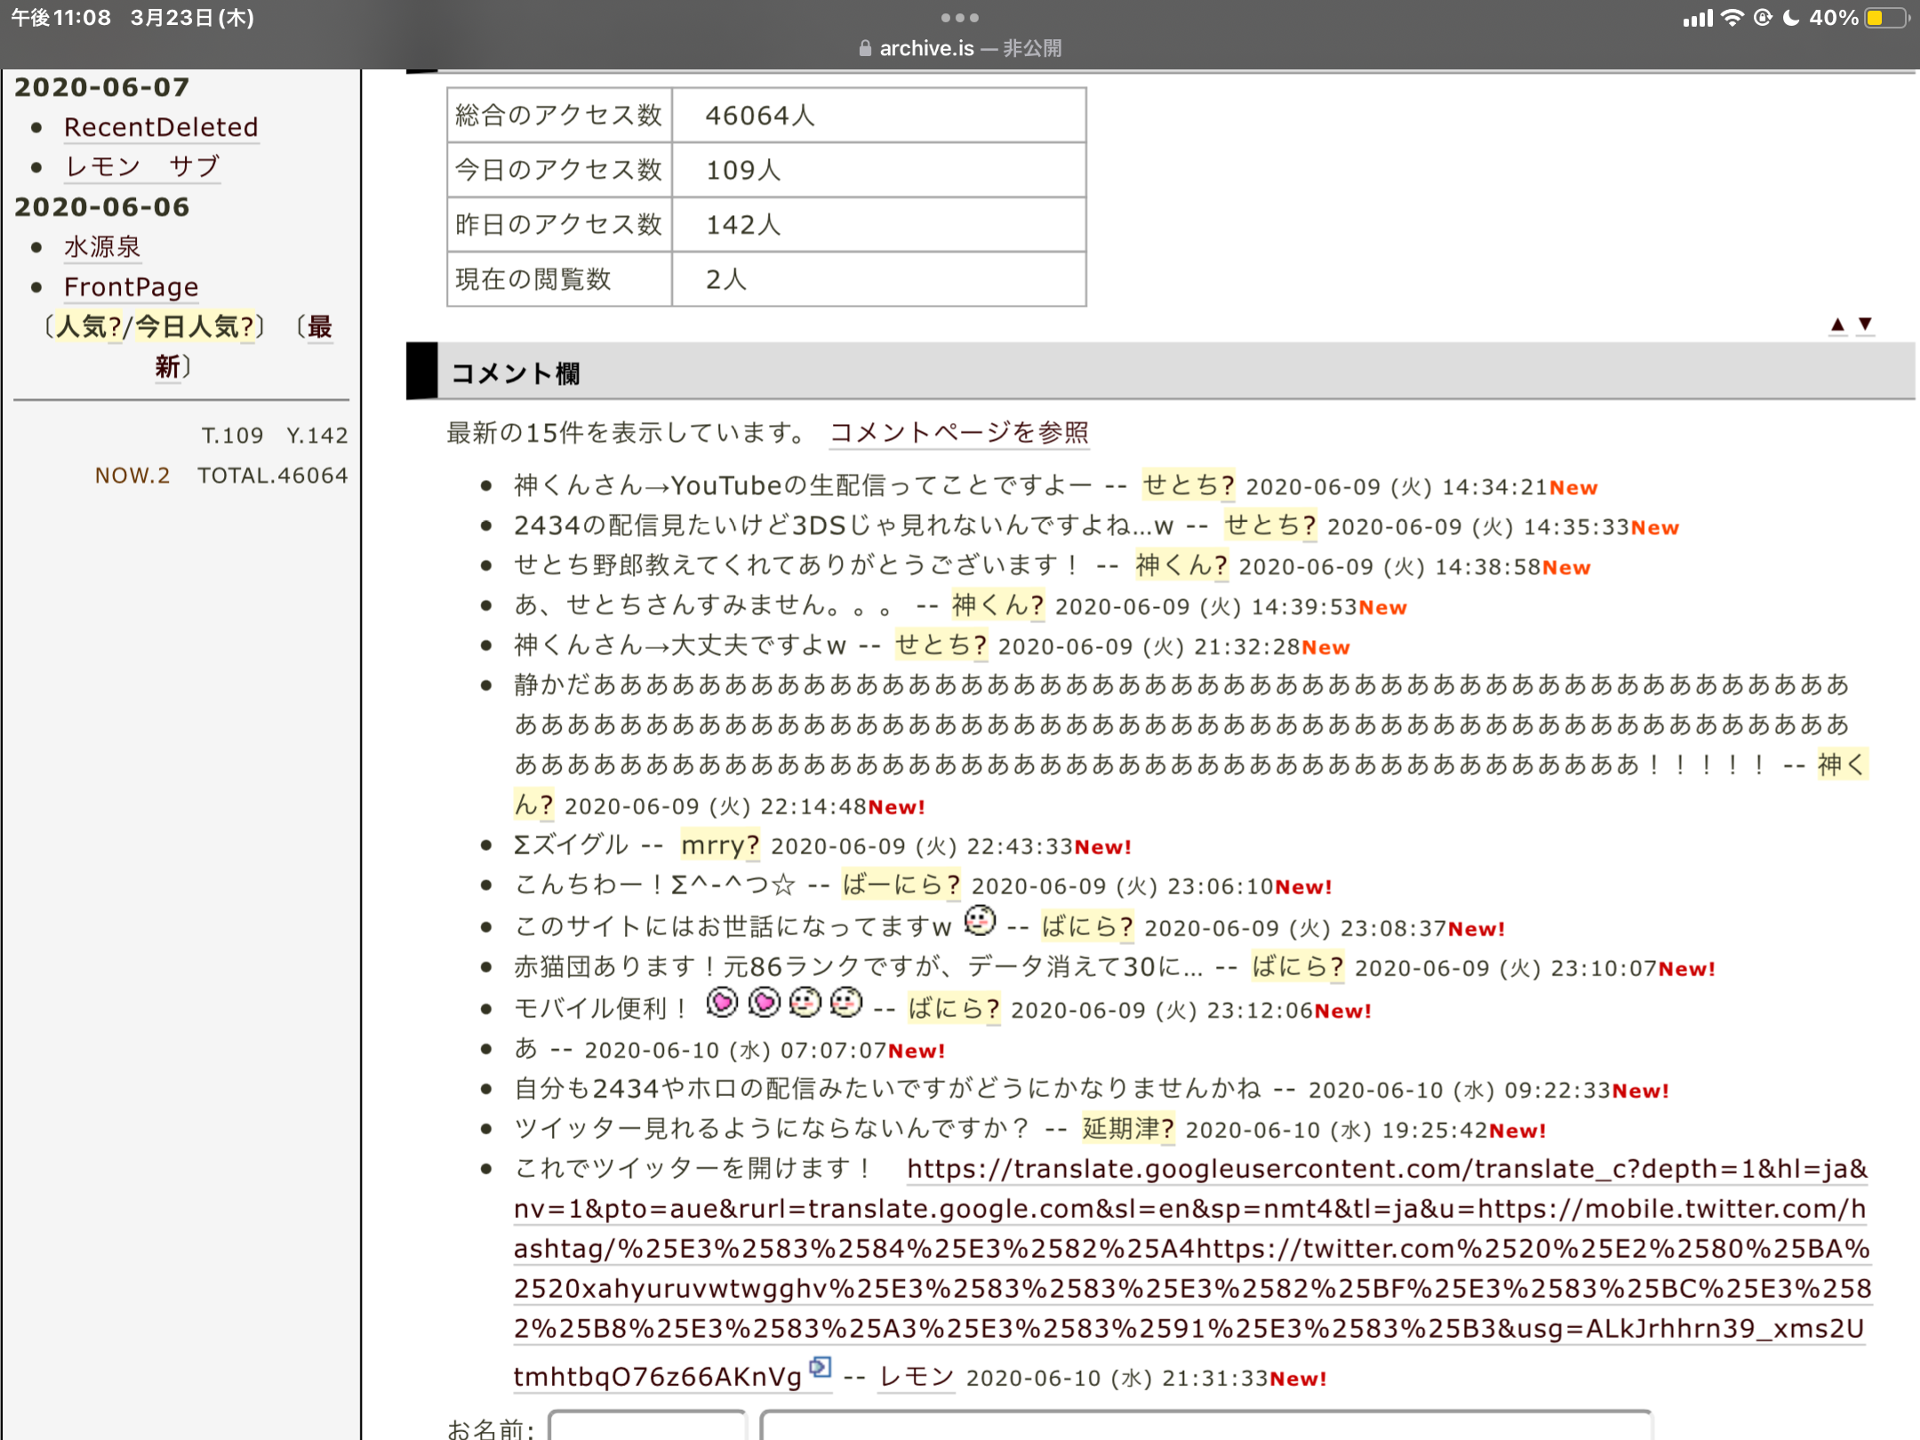Focus the wide comment text input field
This screenshot has width=1920, height=1440.
click(1206, 1427)
